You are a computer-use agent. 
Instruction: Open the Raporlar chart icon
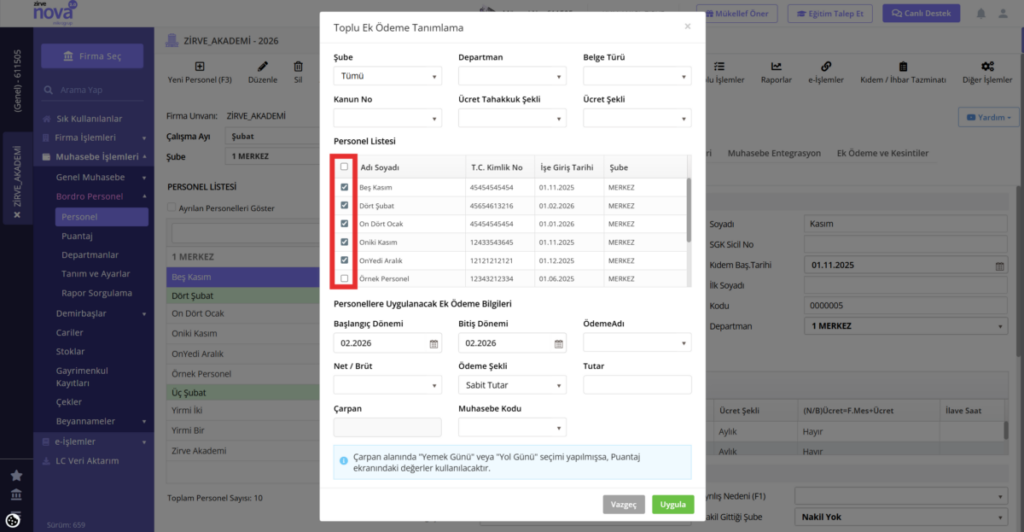[776, 67]
